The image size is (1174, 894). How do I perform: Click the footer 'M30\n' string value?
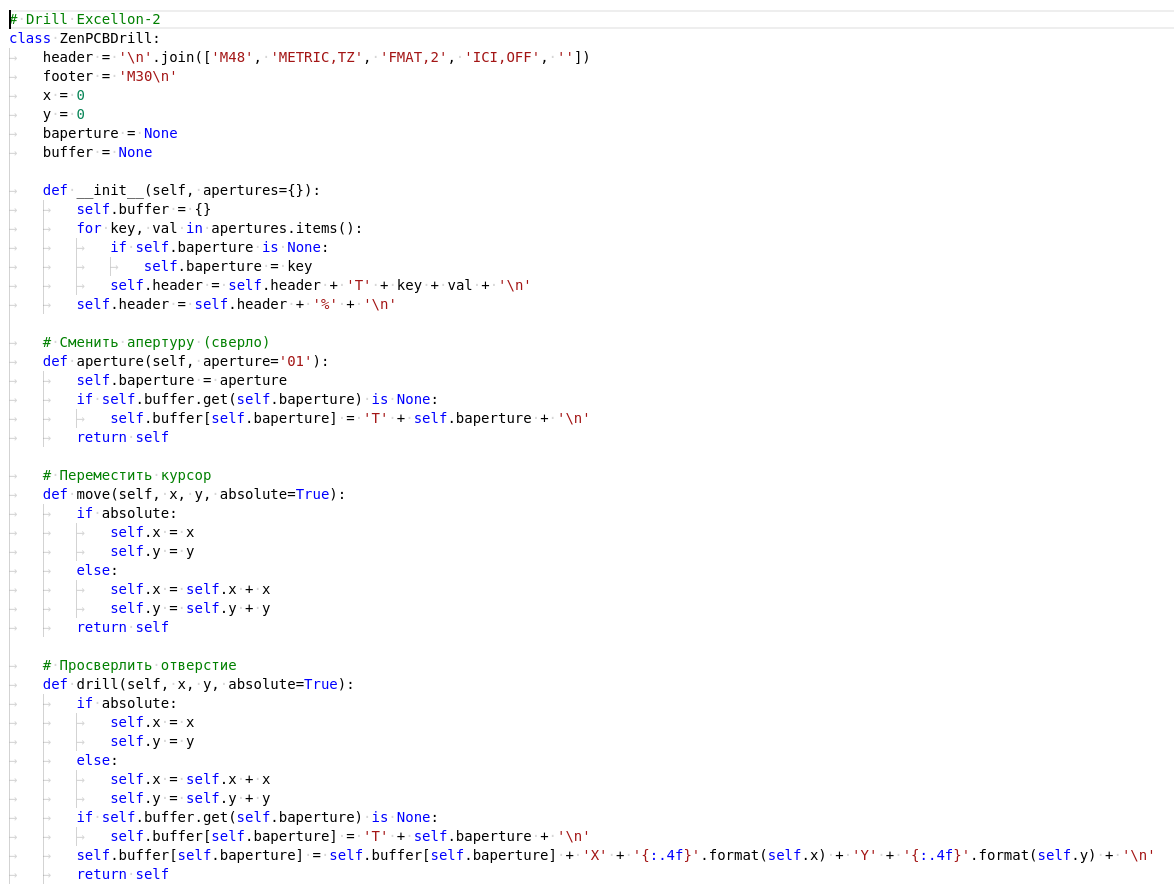147,76
